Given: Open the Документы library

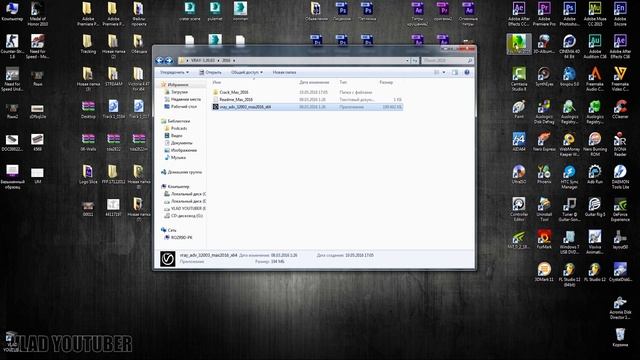Looking at the screenshot, I should click(181, 143).
